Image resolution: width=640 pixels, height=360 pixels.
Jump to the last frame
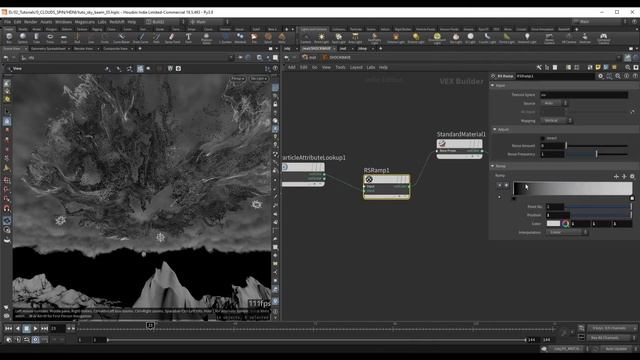coord(44,329)
